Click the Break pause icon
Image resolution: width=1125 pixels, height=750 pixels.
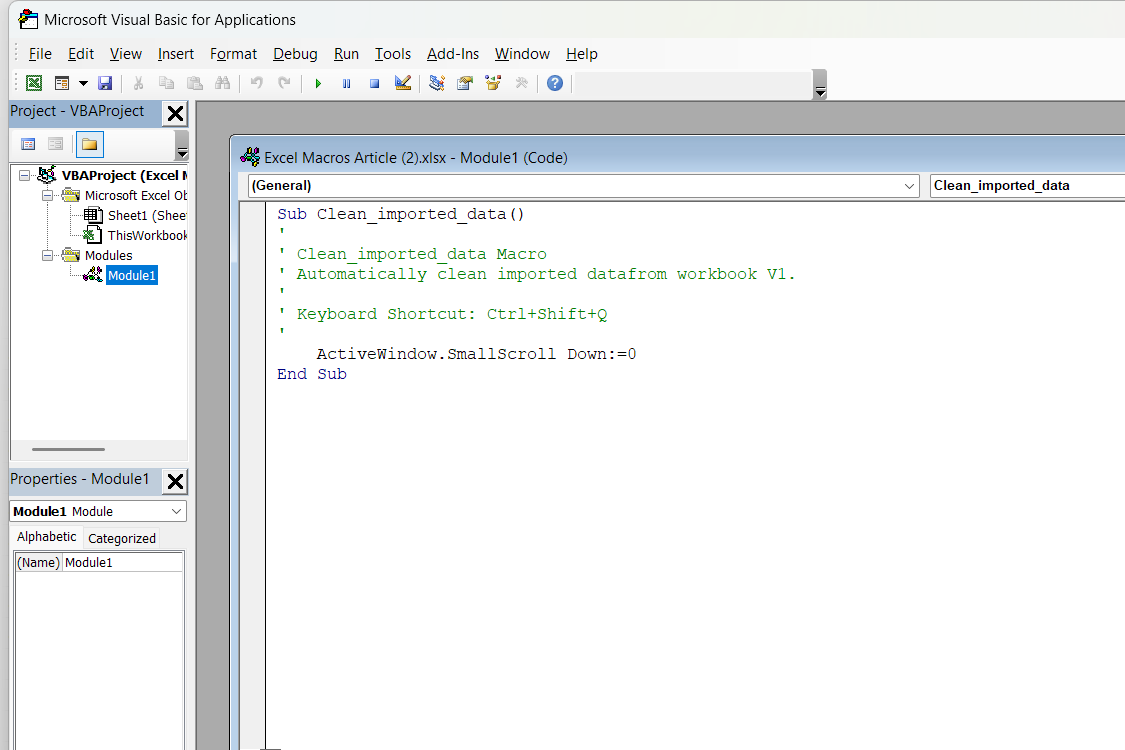tap(347, 84)
